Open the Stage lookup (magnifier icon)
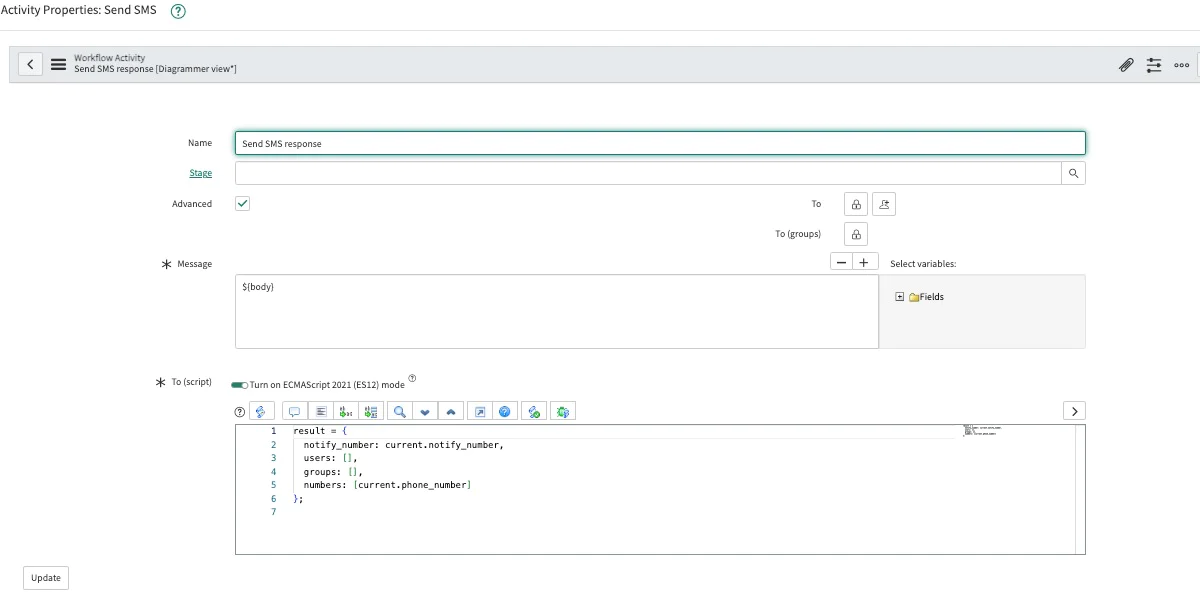 [x=1073, y=173]
